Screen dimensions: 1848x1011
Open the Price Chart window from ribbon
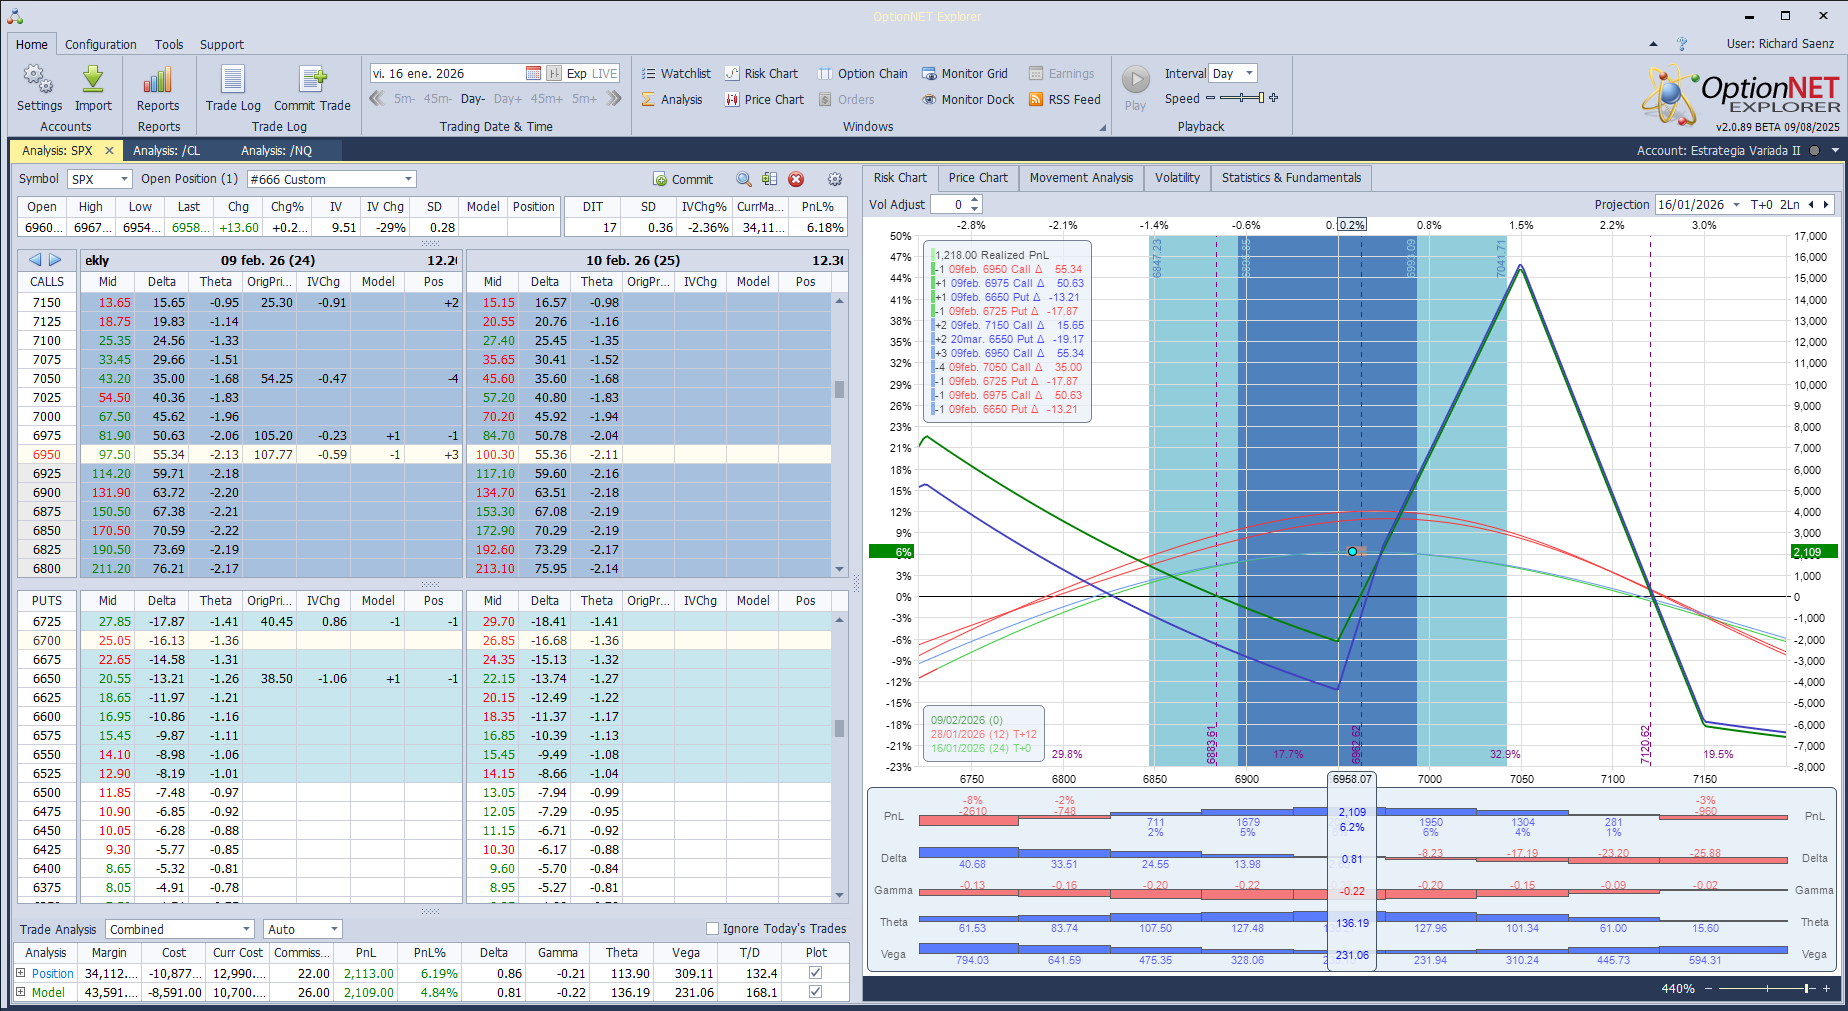point(764,99)
